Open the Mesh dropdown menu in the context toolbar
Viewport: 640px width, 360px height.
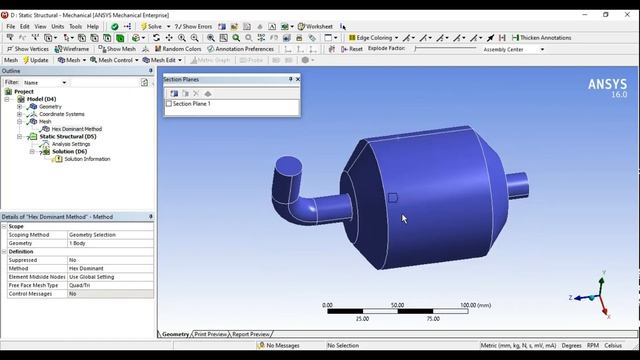72,60
